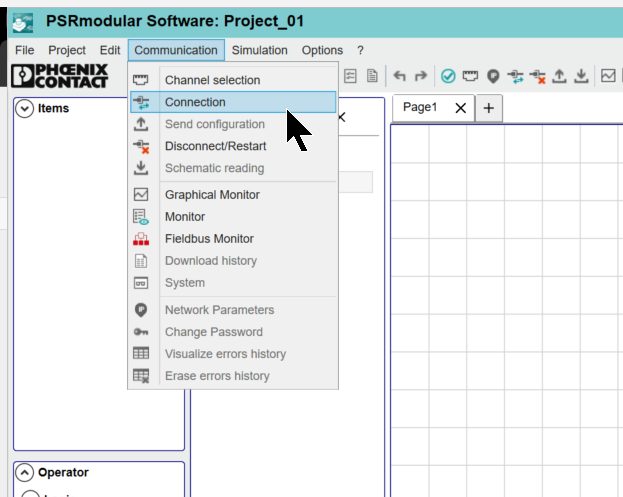The image size is (623, 497).
Task: Click the disconnect toolbar icon with red X
Action: (538, 76)
